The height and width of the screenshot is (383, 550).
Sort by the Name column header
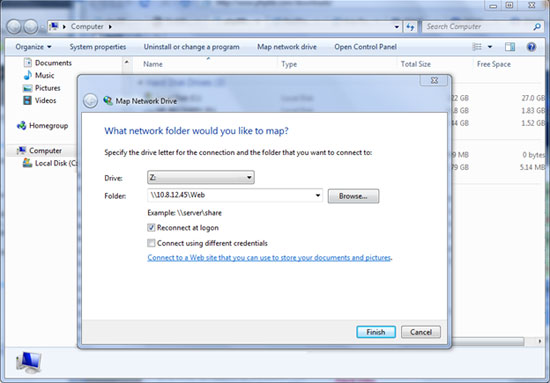coord(153,64)
